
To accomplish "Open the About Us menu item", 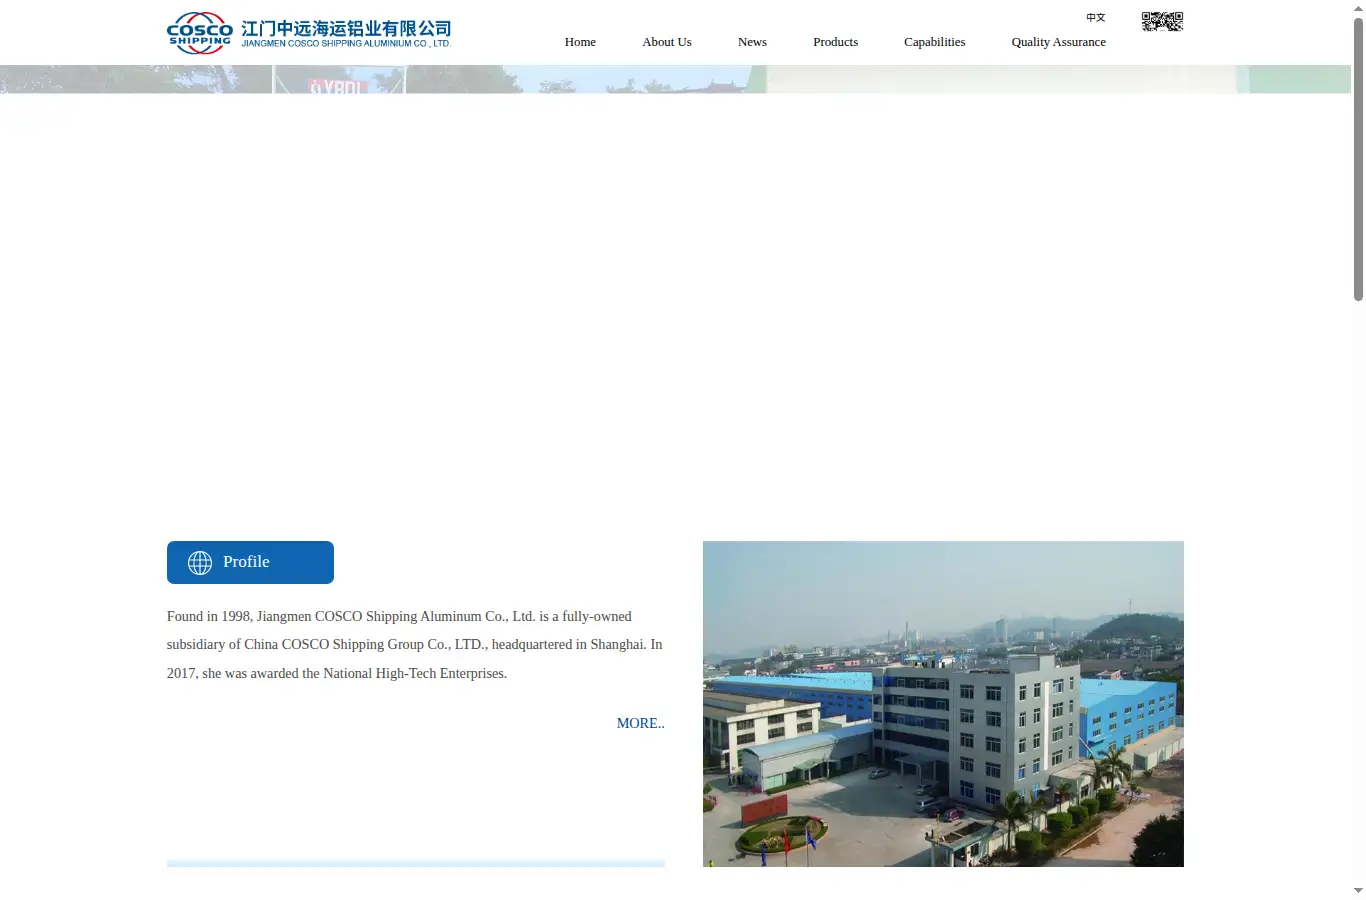I will (667, 42).
